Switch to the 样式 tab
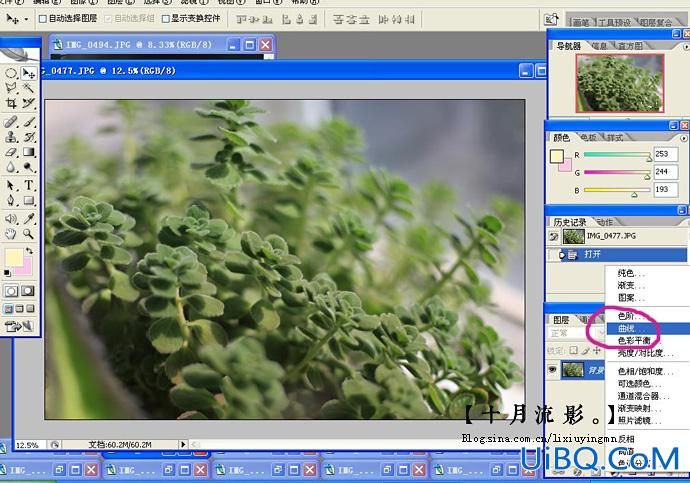Viewport: 690px width, 483px height. pos(615,138)
